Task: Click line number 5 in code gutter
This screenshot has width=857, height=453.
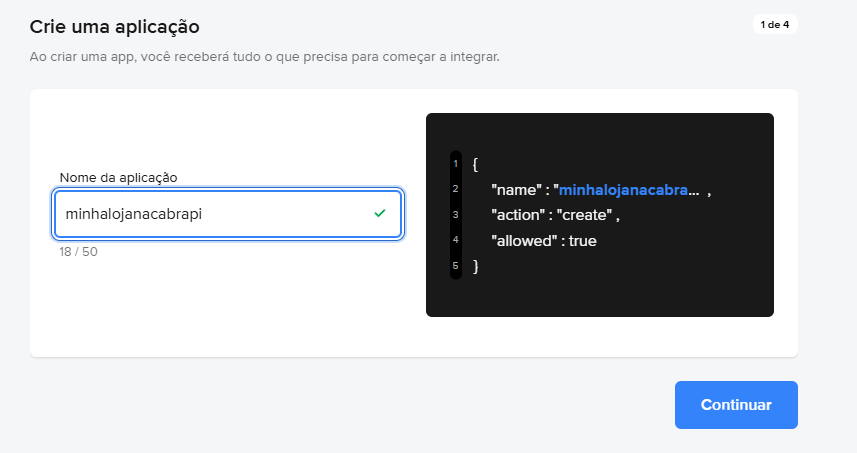Action: tap(455, 266)
